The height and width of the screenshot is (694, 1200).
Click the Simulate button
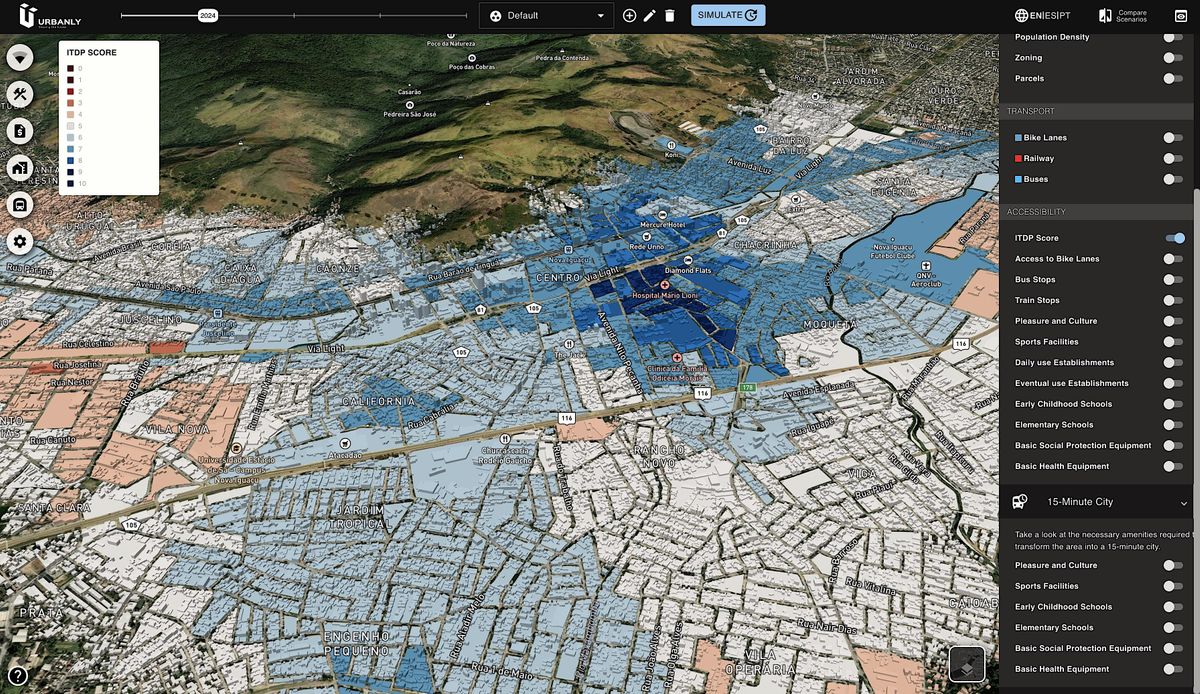pyautogui.click(x=727, y=15)
